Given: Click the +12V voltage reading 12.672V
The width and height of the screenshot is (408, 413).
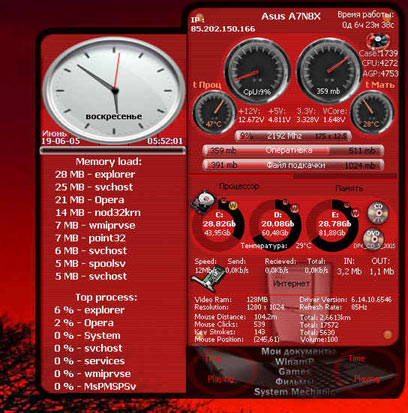Looking at the screenshot, I should pos(251,119).
